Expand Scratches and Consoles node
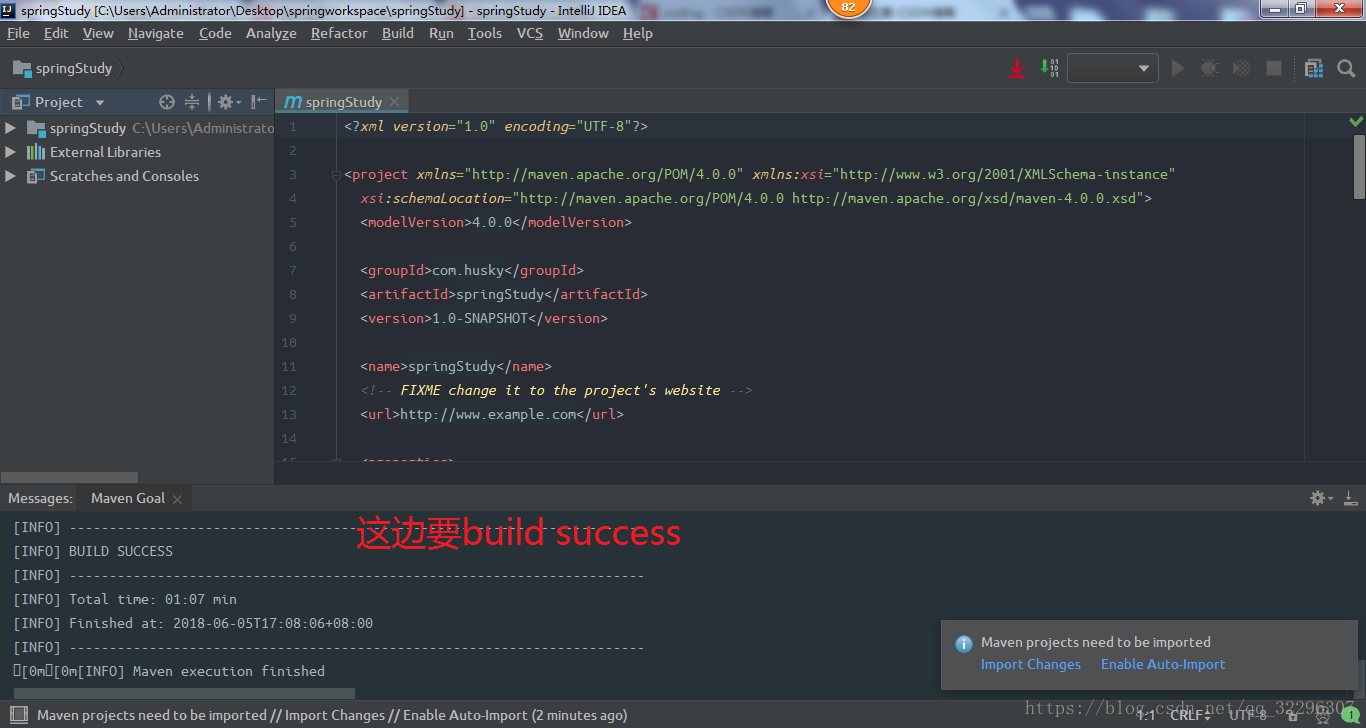The height and width of the screenshot is (728, 1366). (x=10, y=176)
